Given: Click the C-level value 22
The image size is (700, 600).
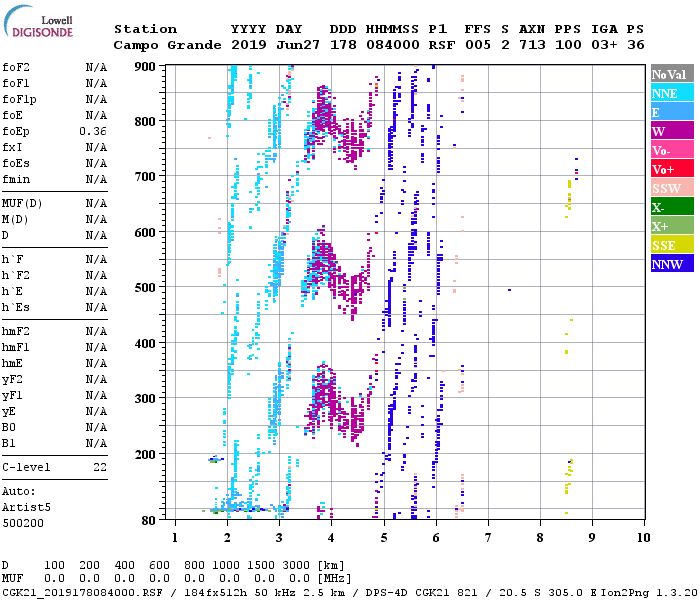Looking at the screenshot, I should tap(100, 467).
